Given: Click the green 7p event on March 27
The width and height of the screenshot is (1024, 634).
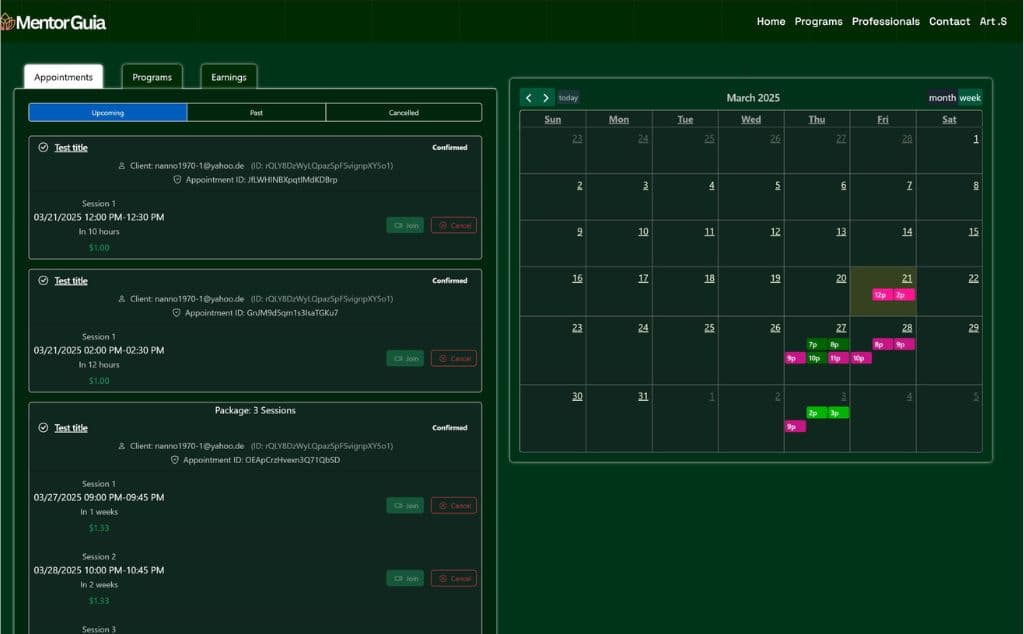Looking at the screenshot, I should (816, 344).
